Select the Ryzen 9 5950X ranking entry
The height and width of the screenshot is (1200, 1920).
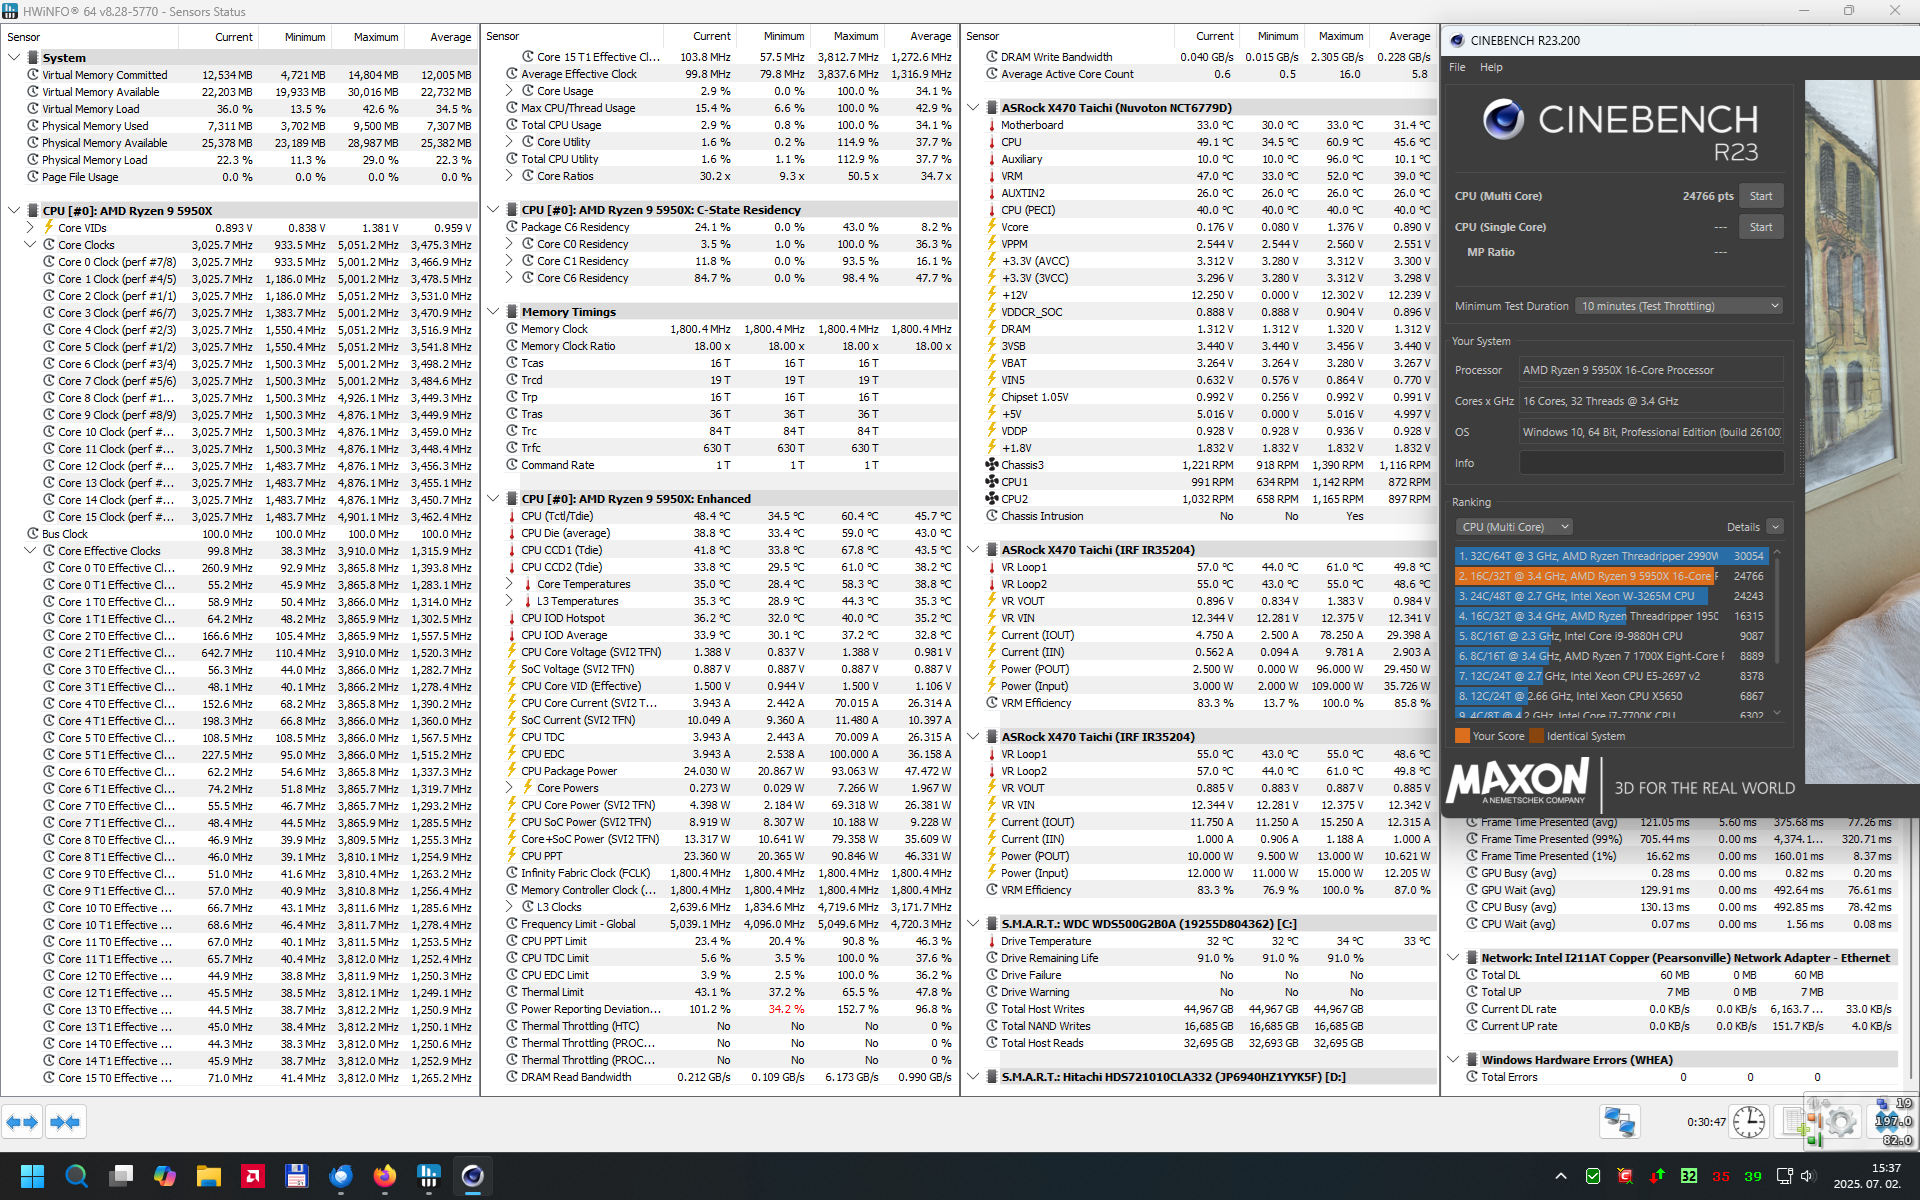tap(1611, 576)
